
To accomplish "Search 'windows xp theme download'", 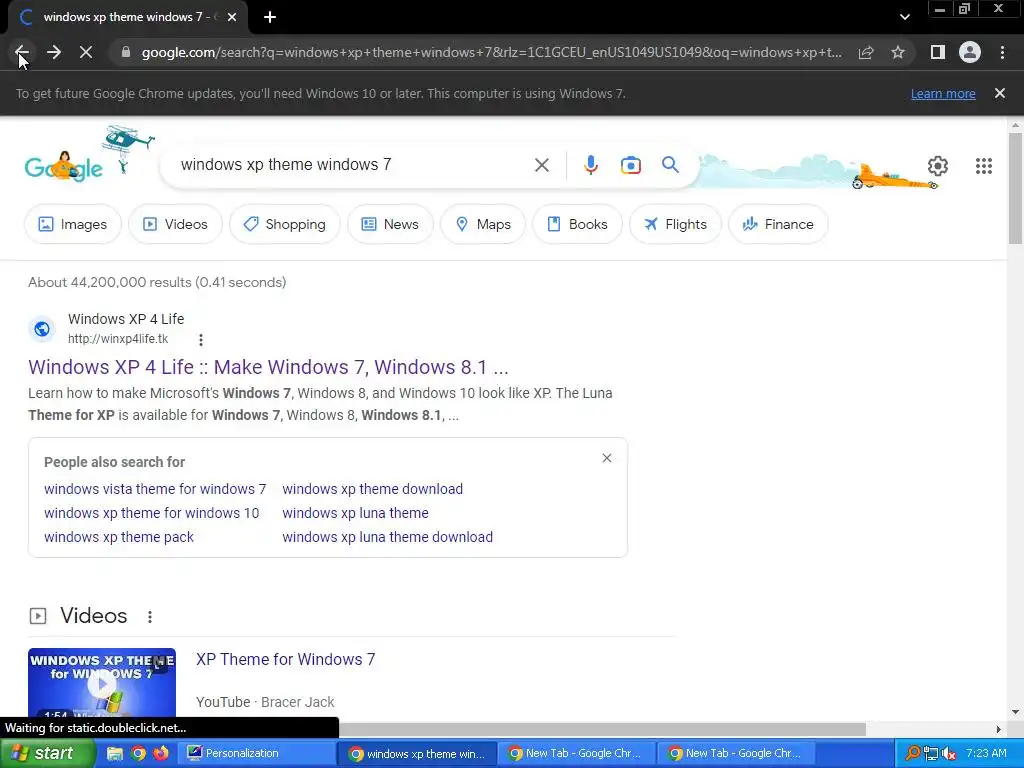I will [x=372, y=489].
